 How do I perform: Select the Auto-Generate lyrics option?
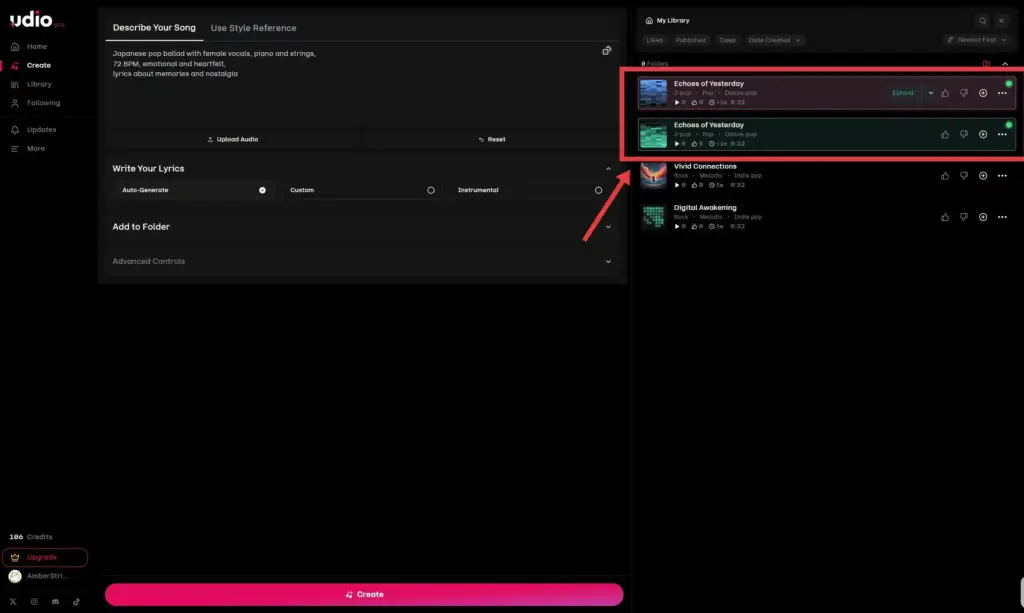tap(193, 191)
